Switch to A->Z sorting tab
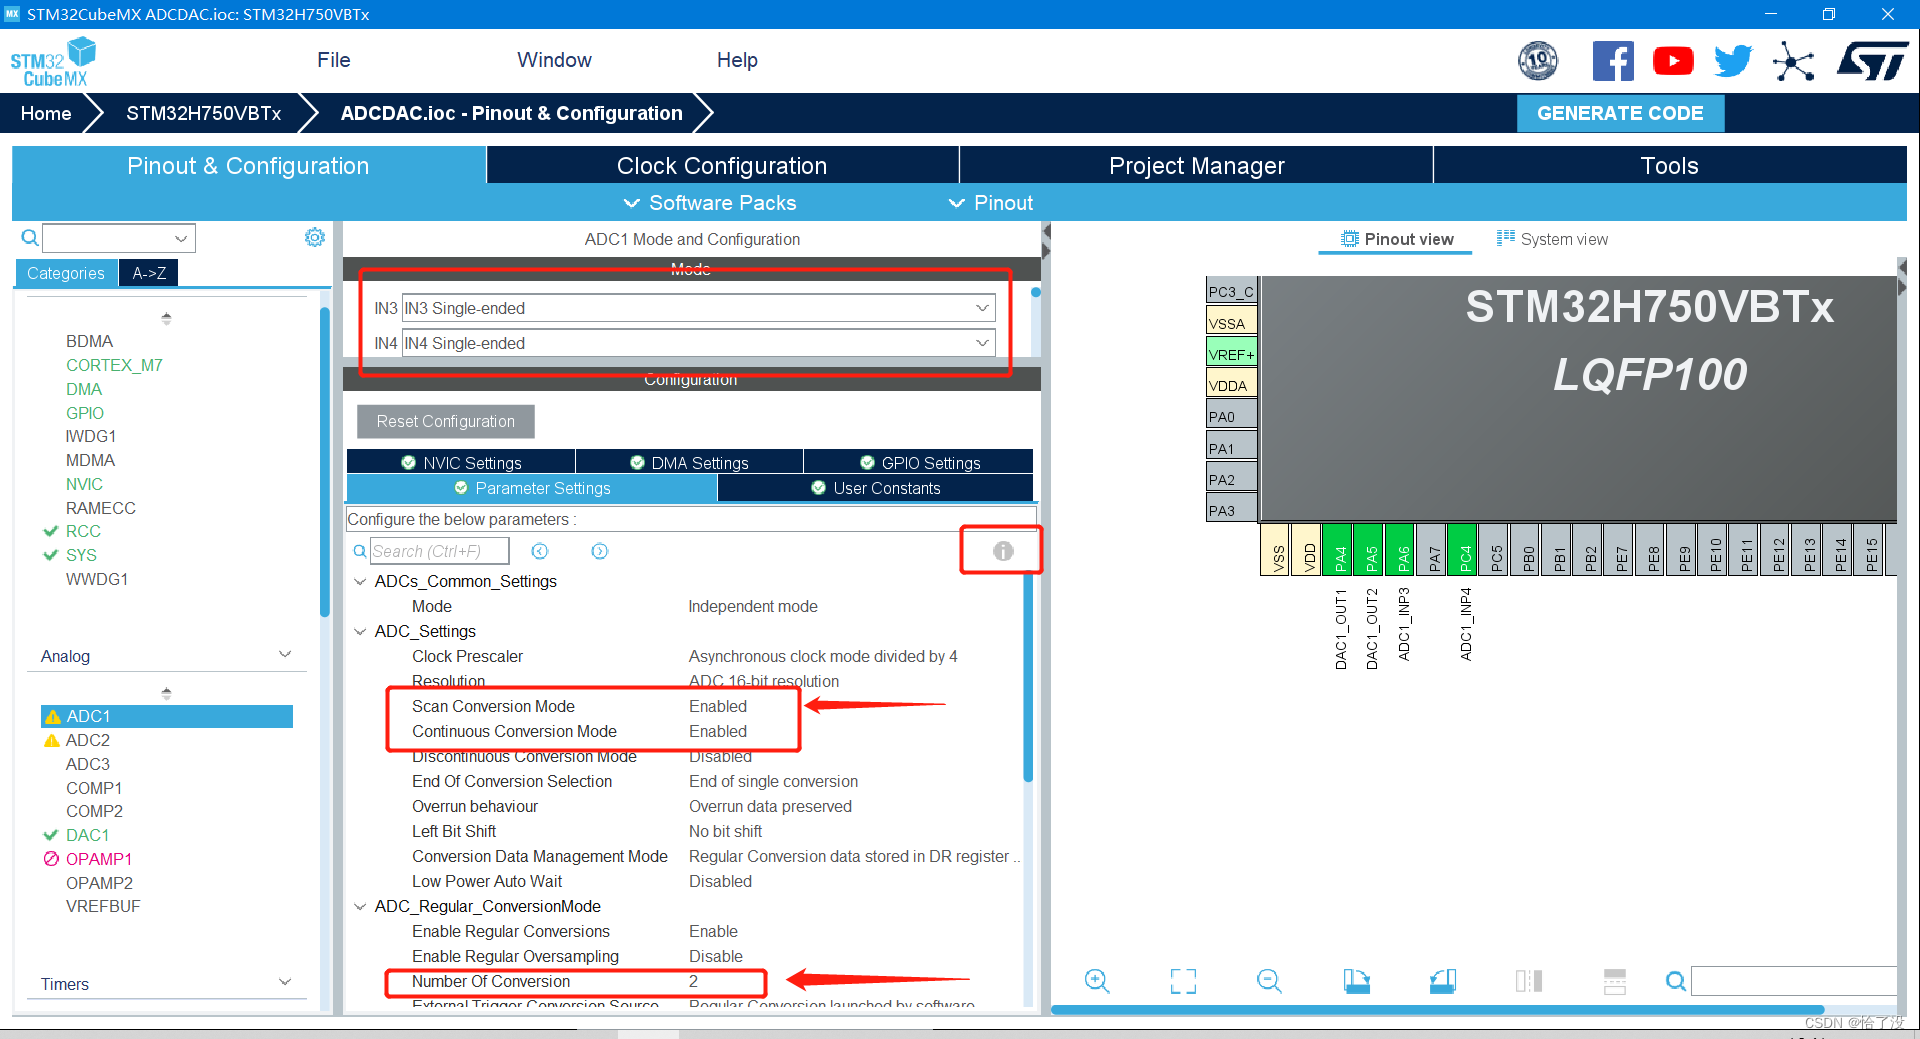 (x=149, y=273)
